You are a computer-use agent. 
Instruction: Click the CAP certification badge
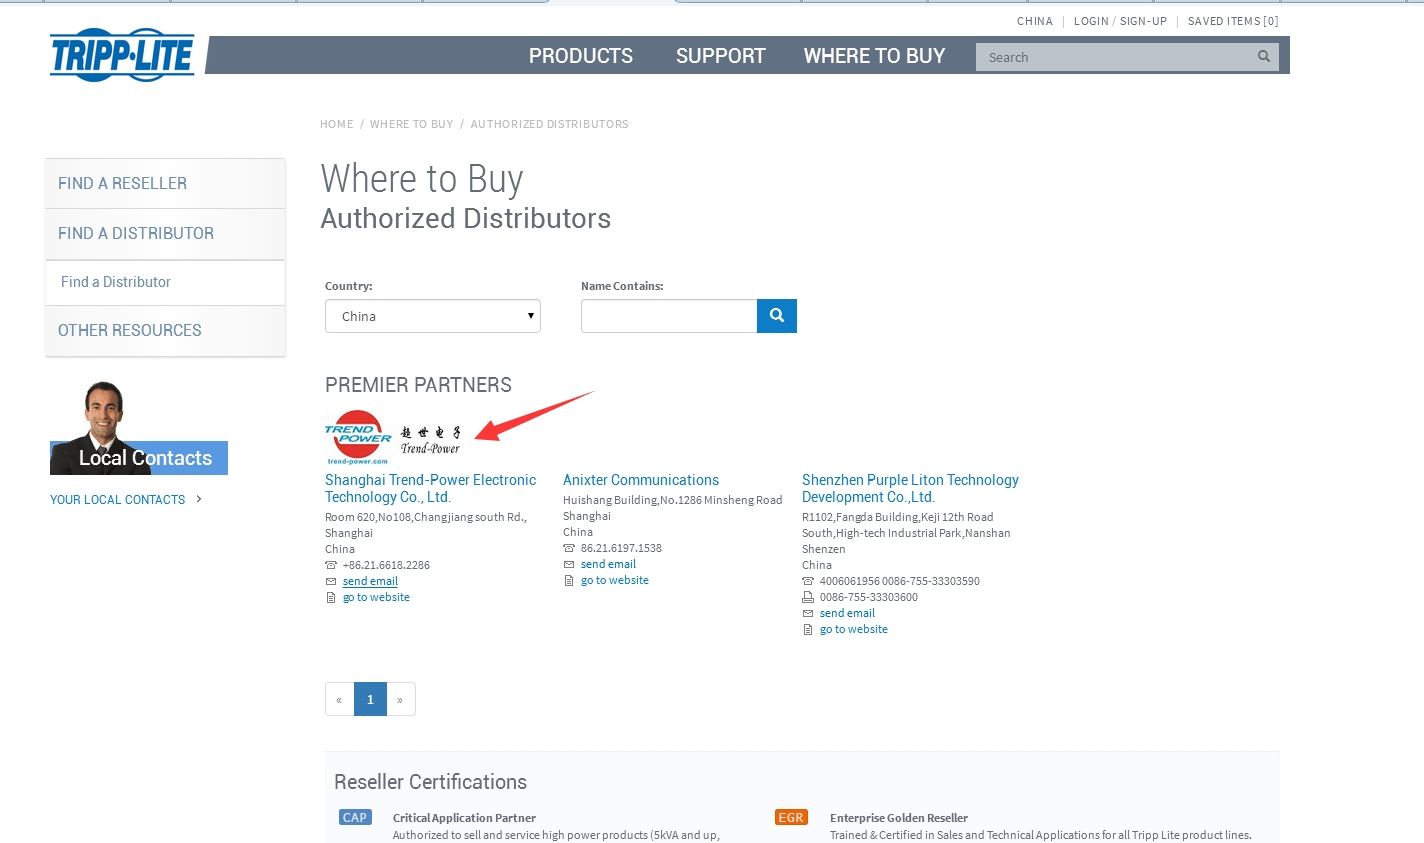coord(355,817)
